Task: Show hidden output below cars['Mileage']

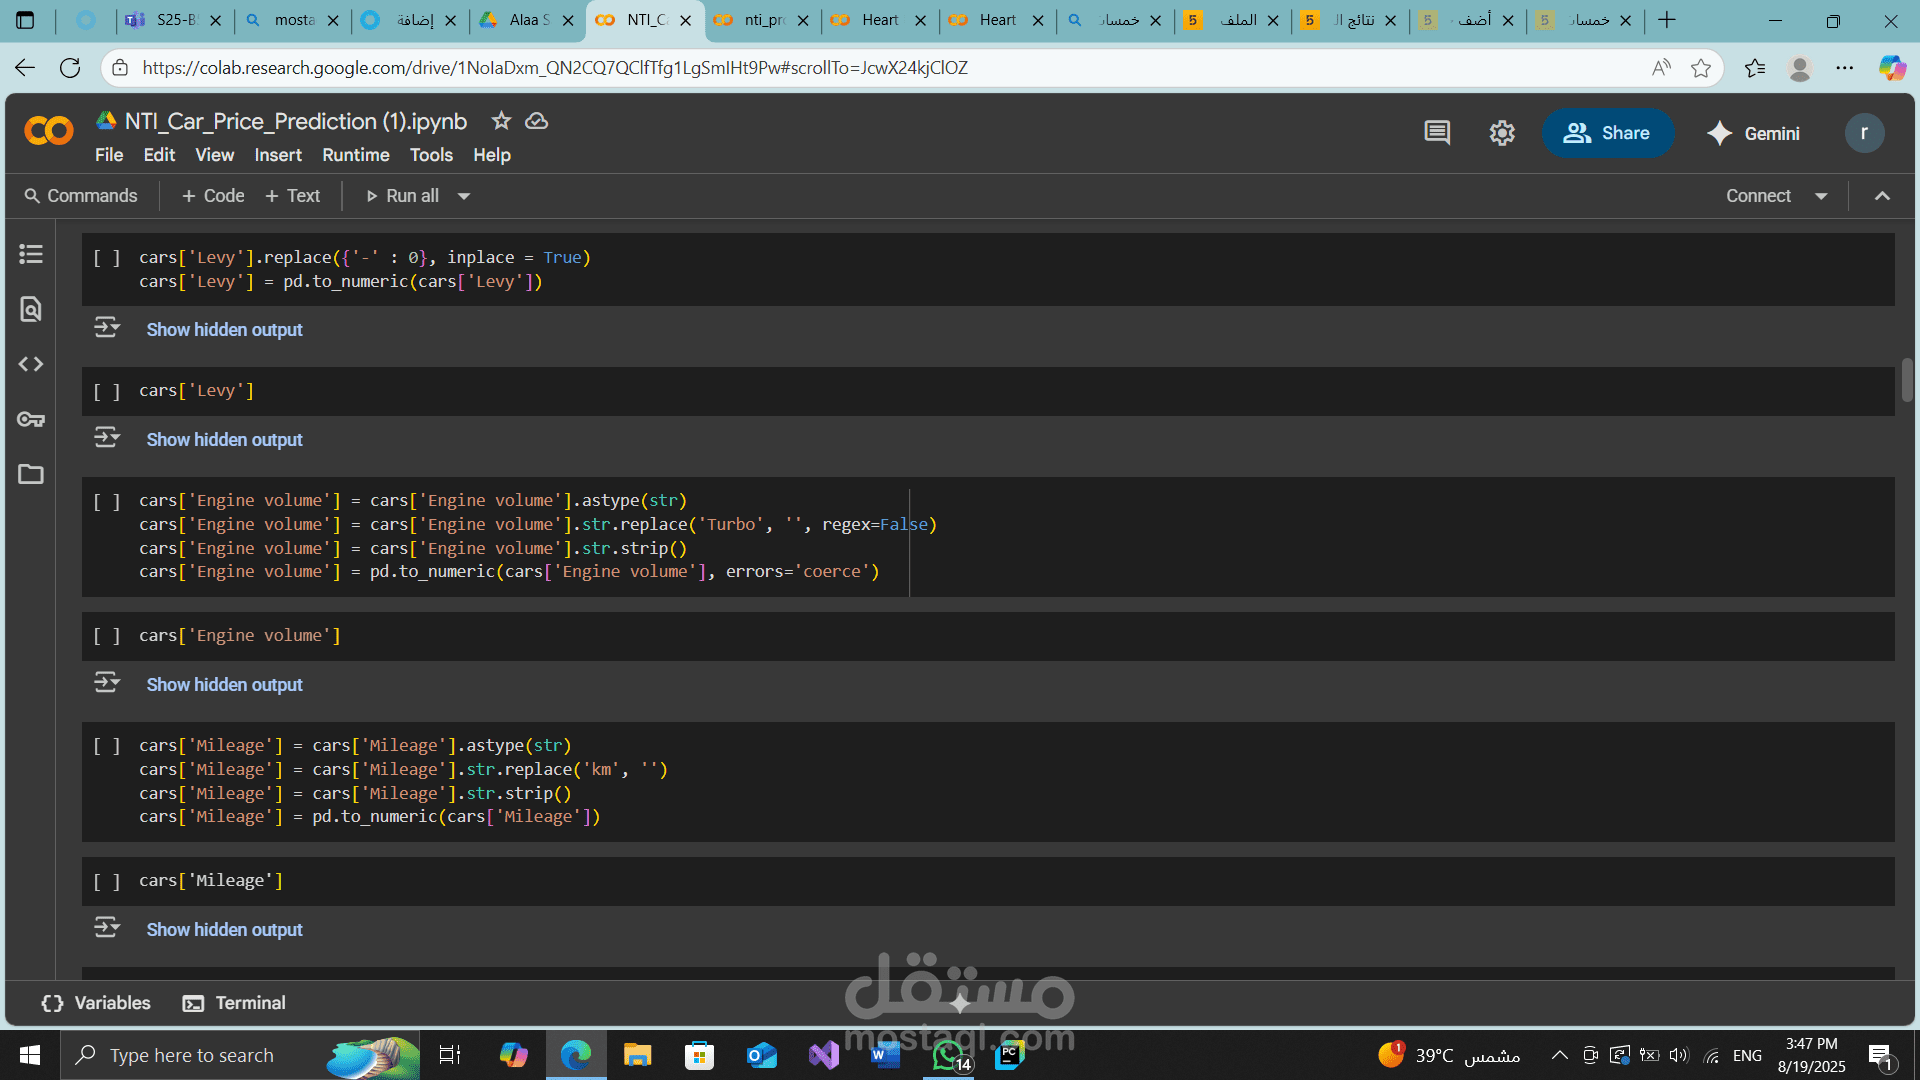Action: click(224, 929)
